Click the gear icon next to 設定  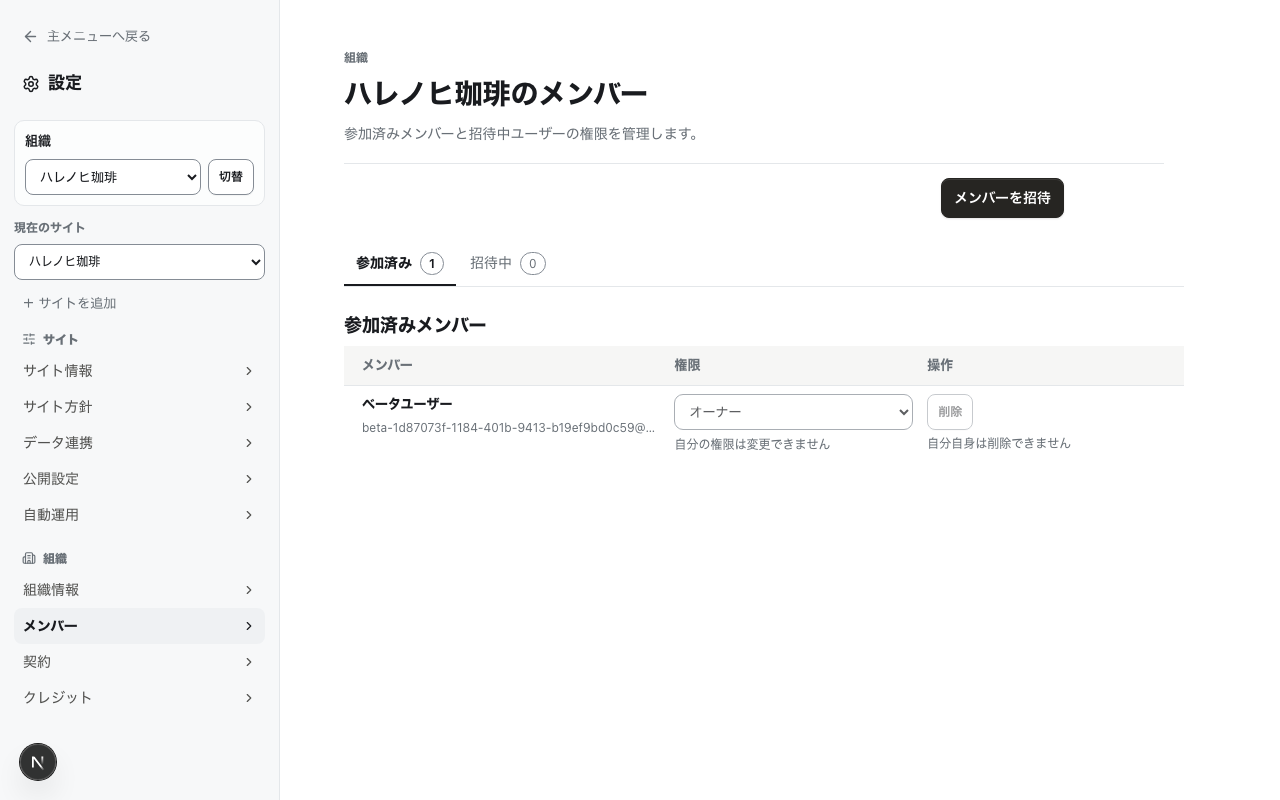[x=31, y=84]
